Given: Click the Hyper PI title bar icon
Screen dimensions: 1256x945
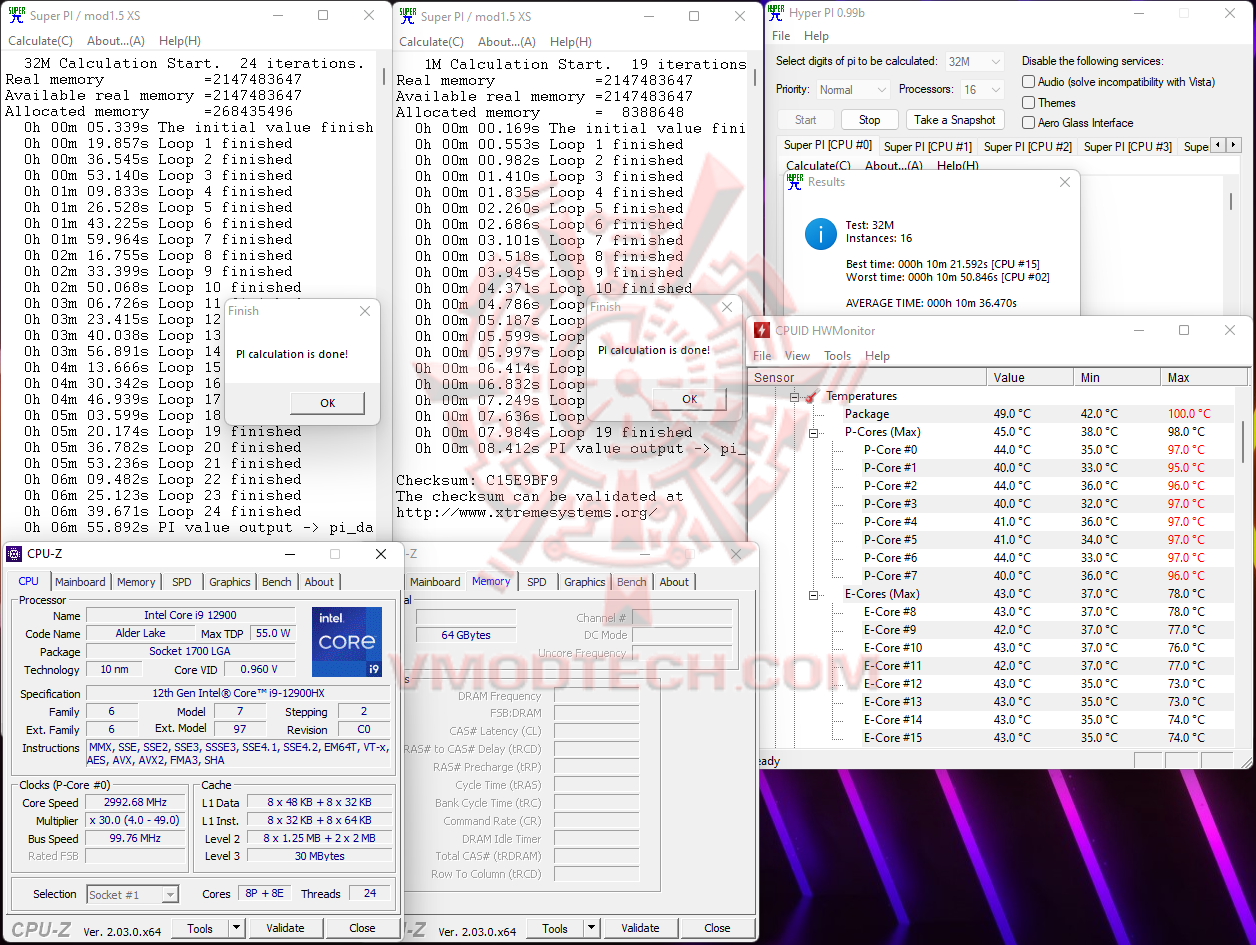Looking at the screenshot, I should 778,12.
